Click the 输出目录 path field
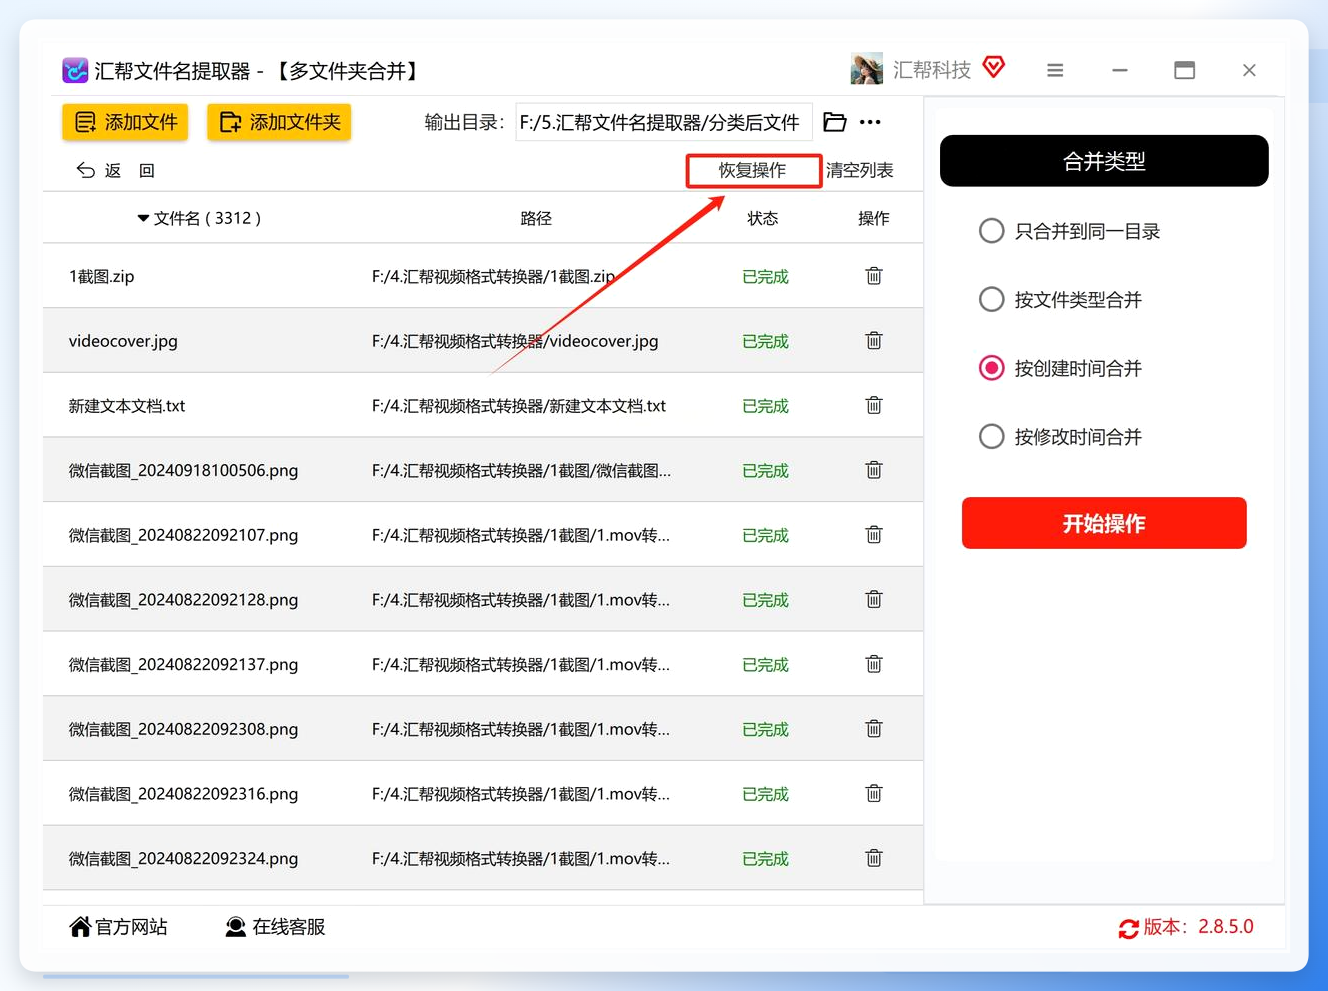This screenshot has height=991, width=1328. coord(663,122)
